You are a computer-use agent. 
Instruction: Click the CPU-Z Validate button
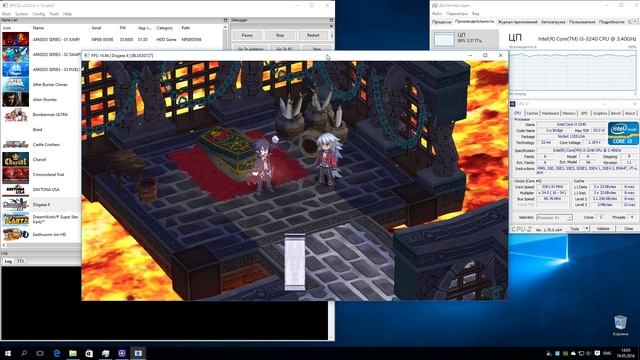coord(603,229)
